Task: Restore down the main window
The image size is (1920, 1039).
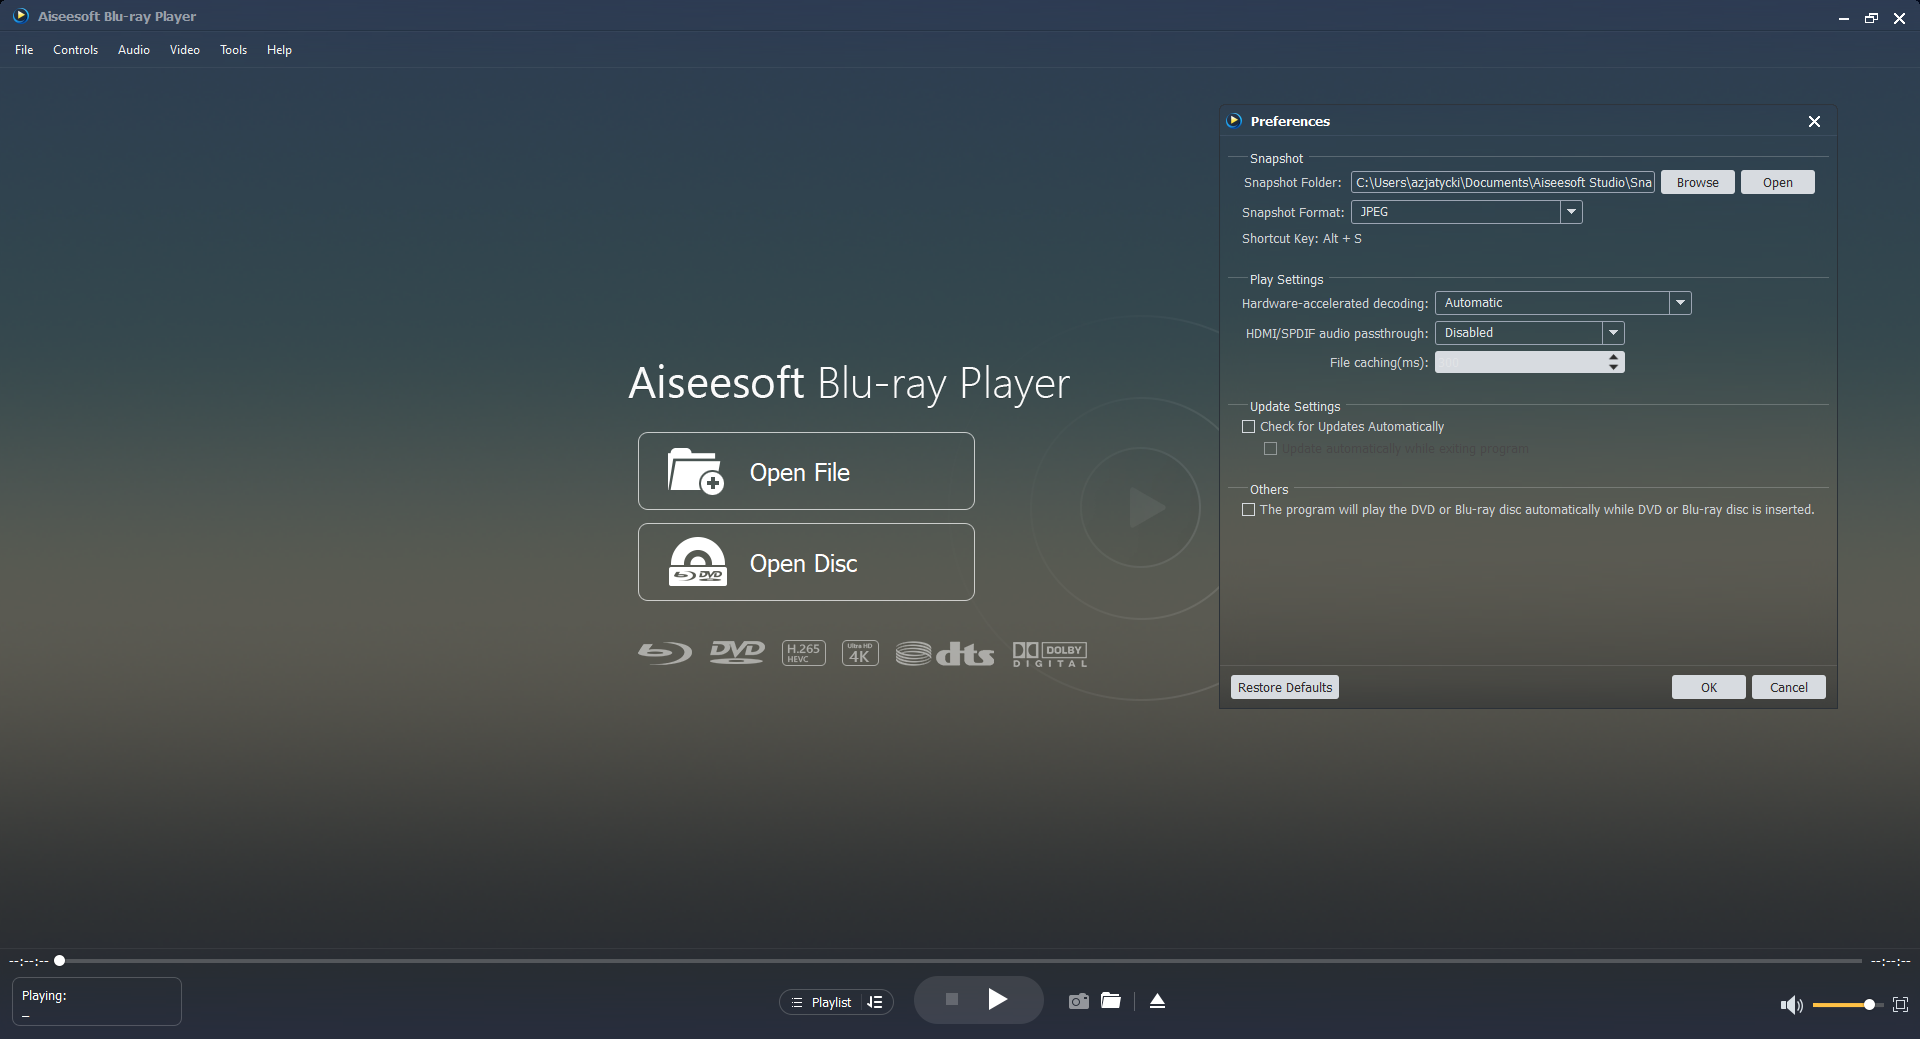Action: click(1871, 18)
